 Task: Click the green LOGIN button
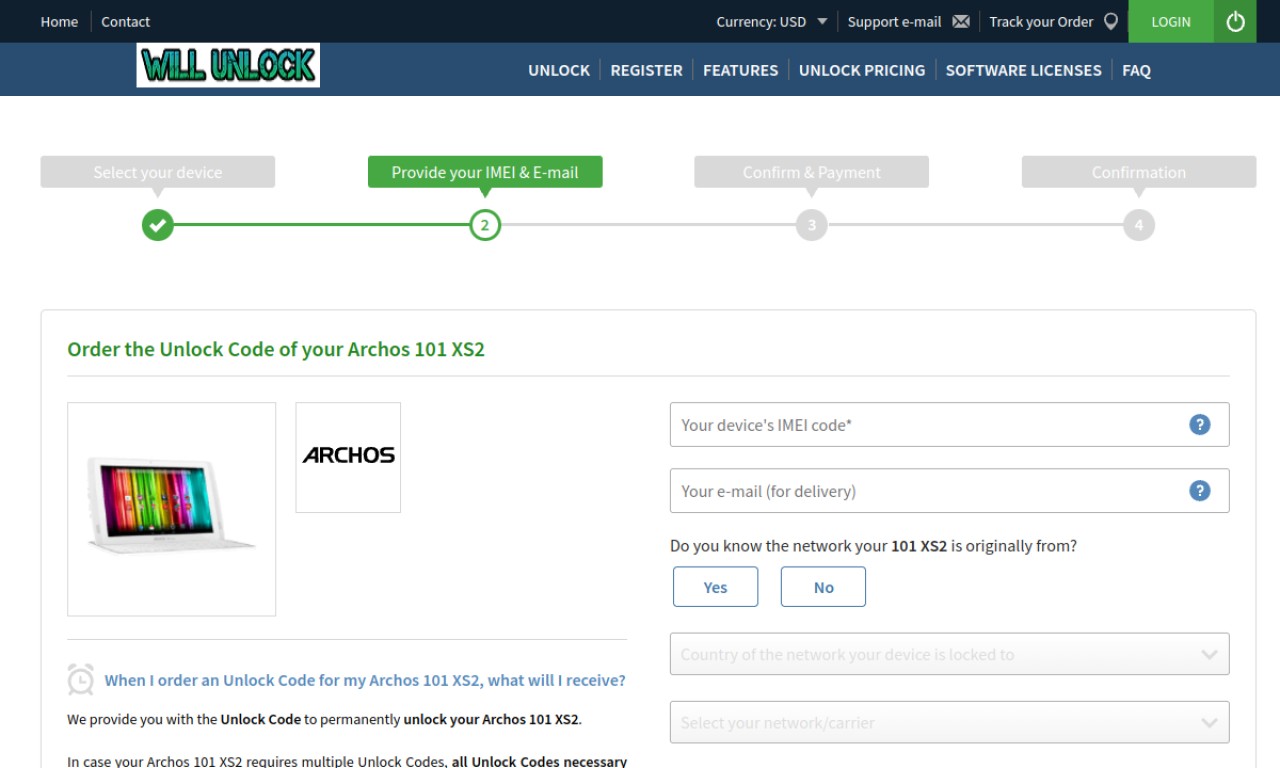click(x=1171, y=21)
